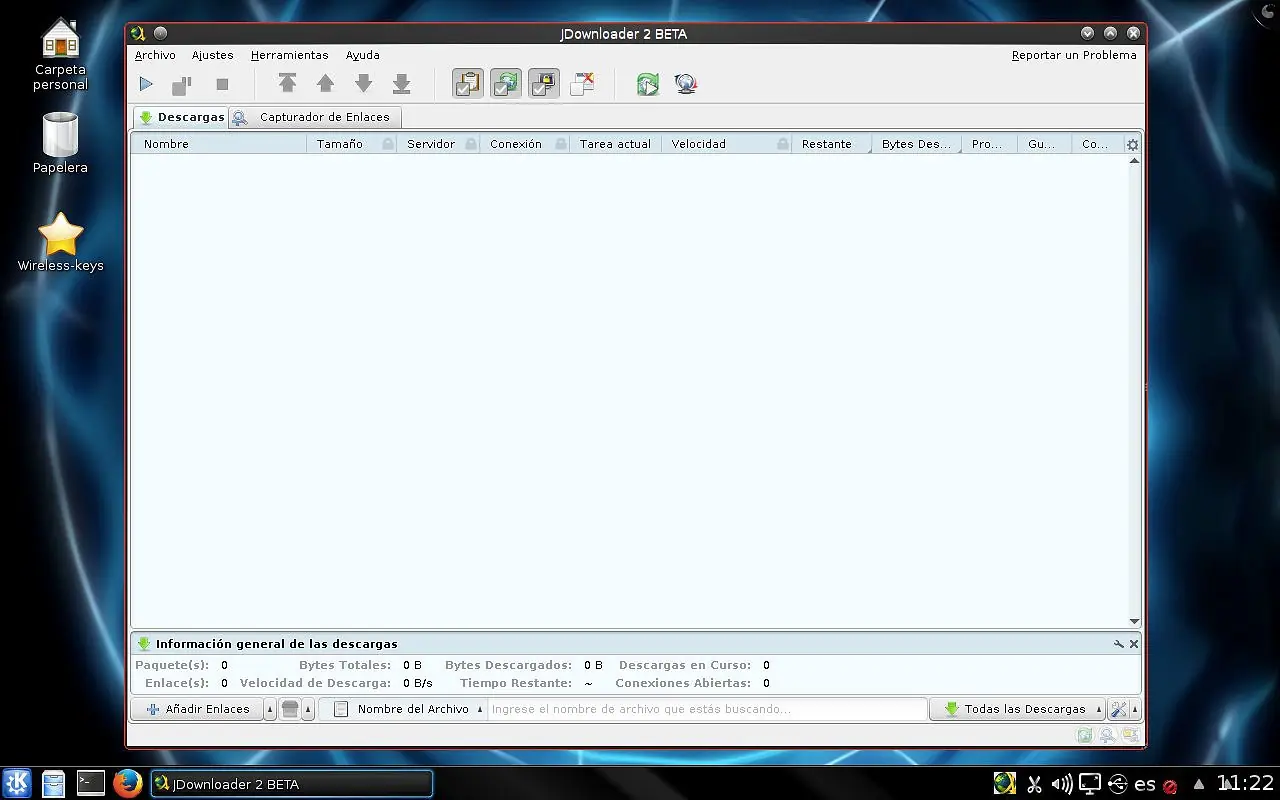Open the Todas las Descargas filter dropdown

pos(1017,709)
